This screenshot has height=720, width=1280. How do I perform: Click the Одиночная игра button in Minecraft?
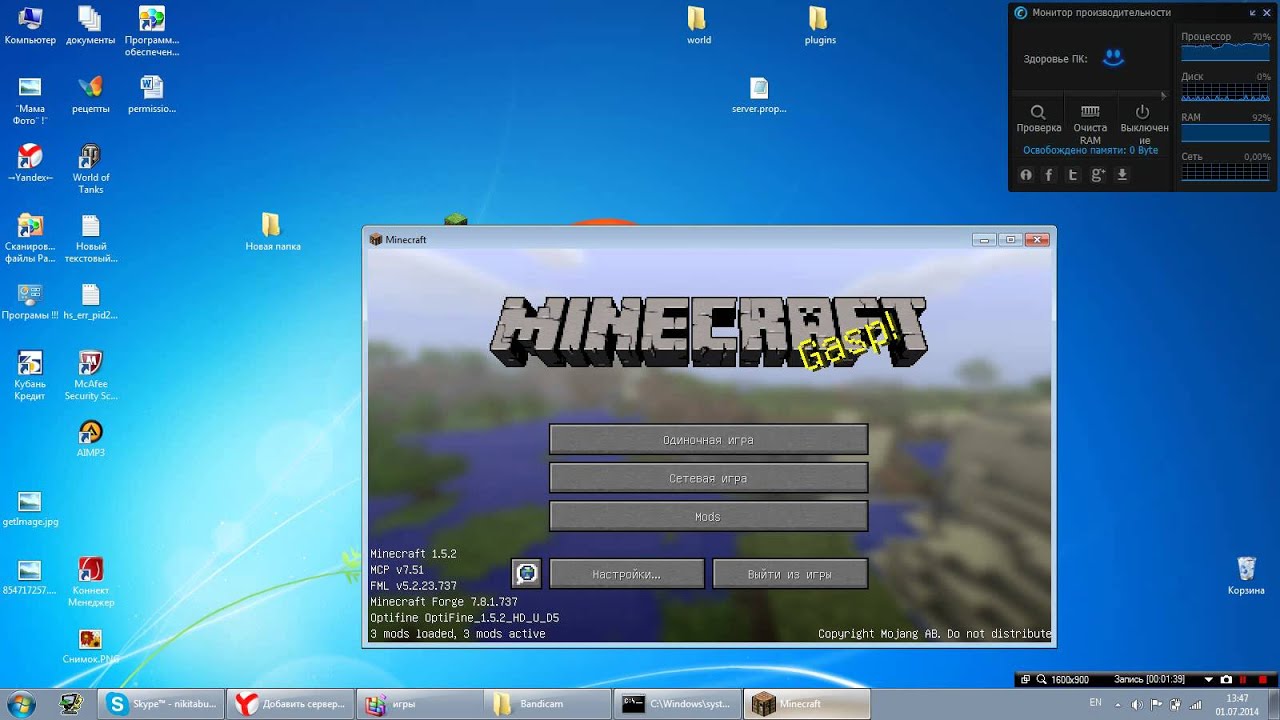[708, 440]
